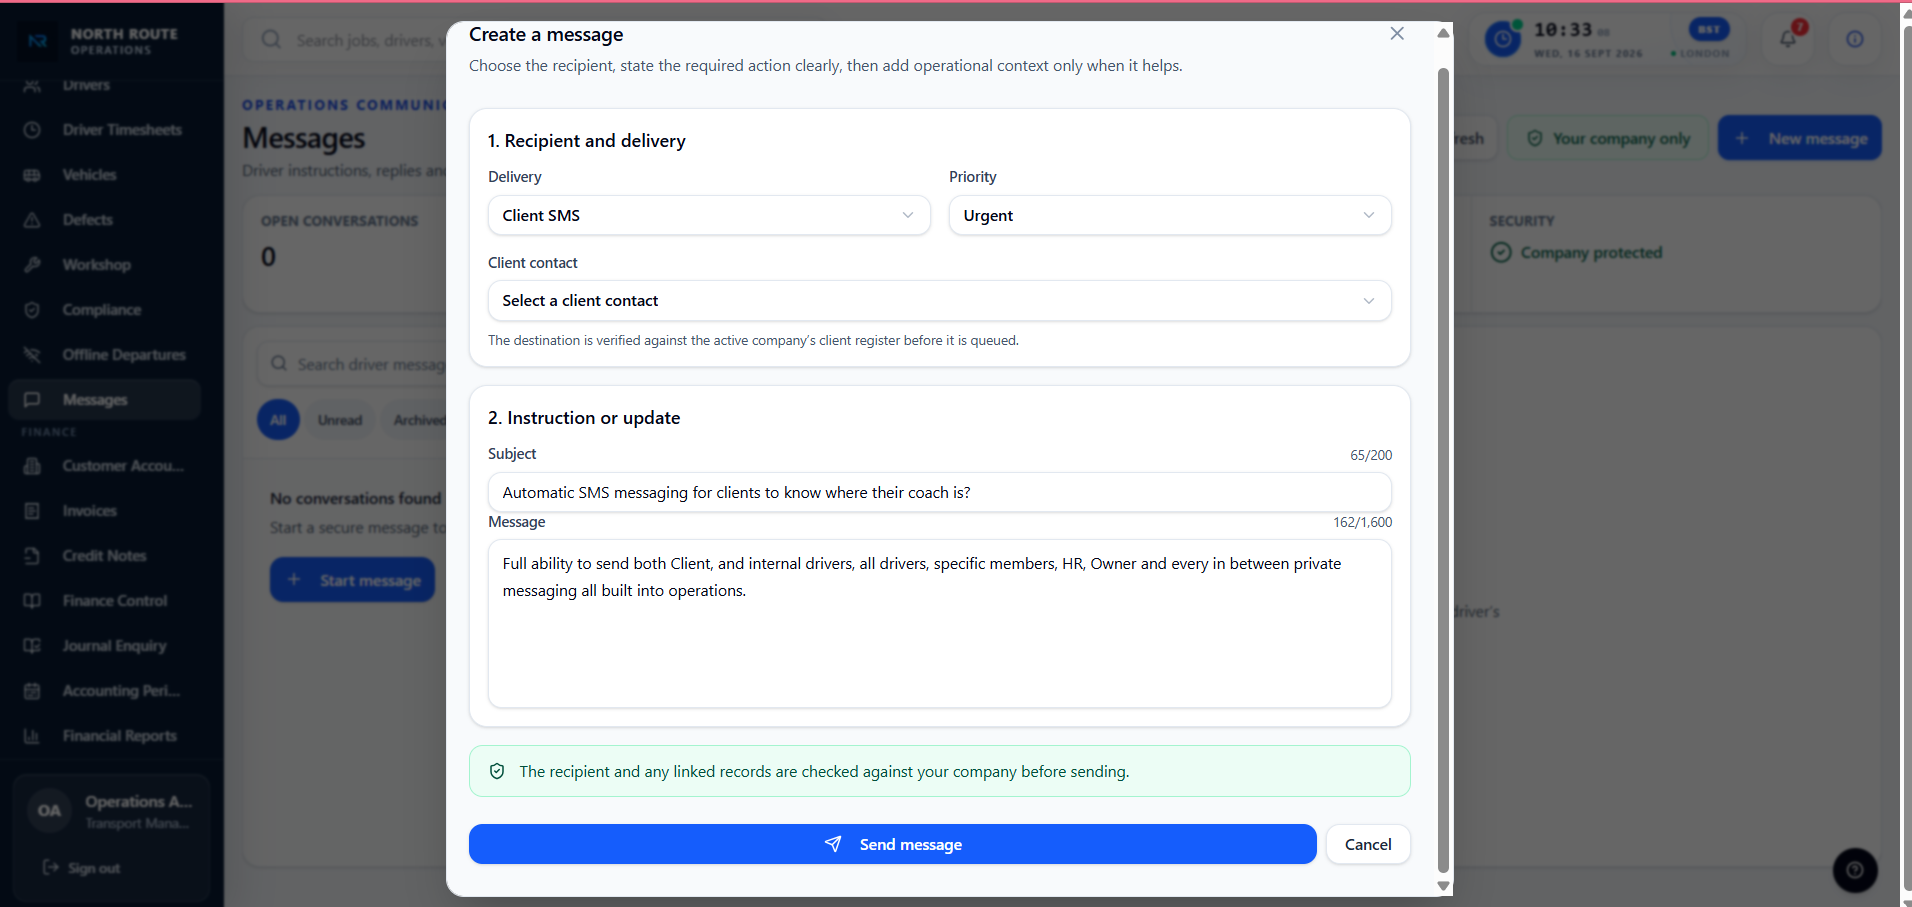Open the Delivery dropdown showing Client SMS
The width and height of the screenshot is (1912, 907).
coord(709,215)
